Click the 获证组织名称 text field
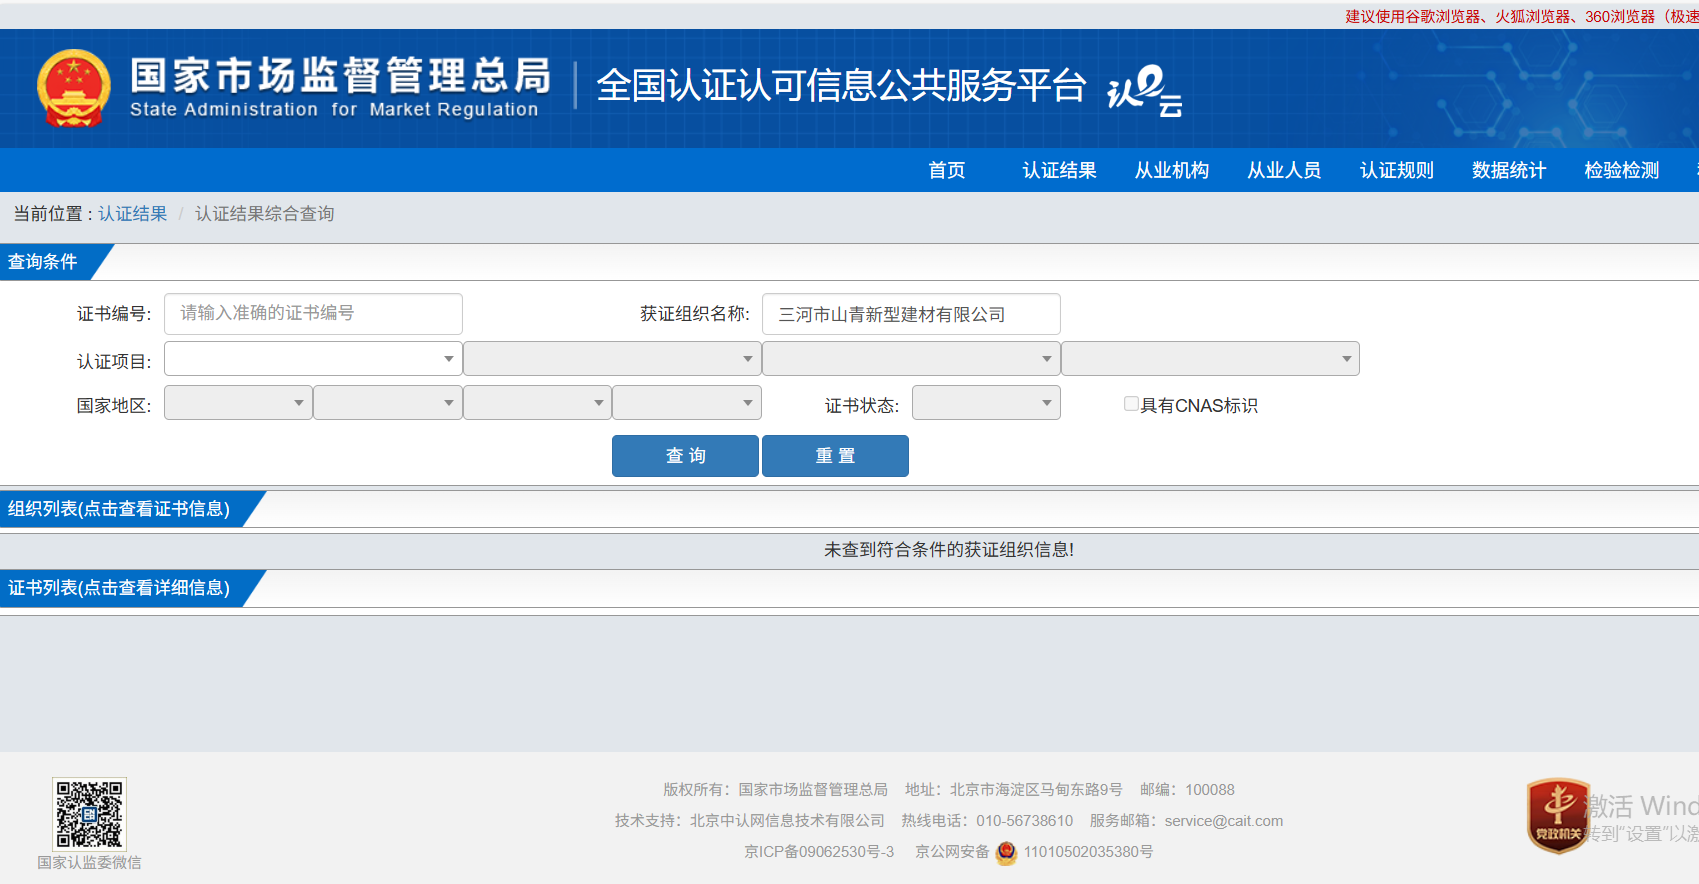1699x884 pixels. tap(910, 315)
